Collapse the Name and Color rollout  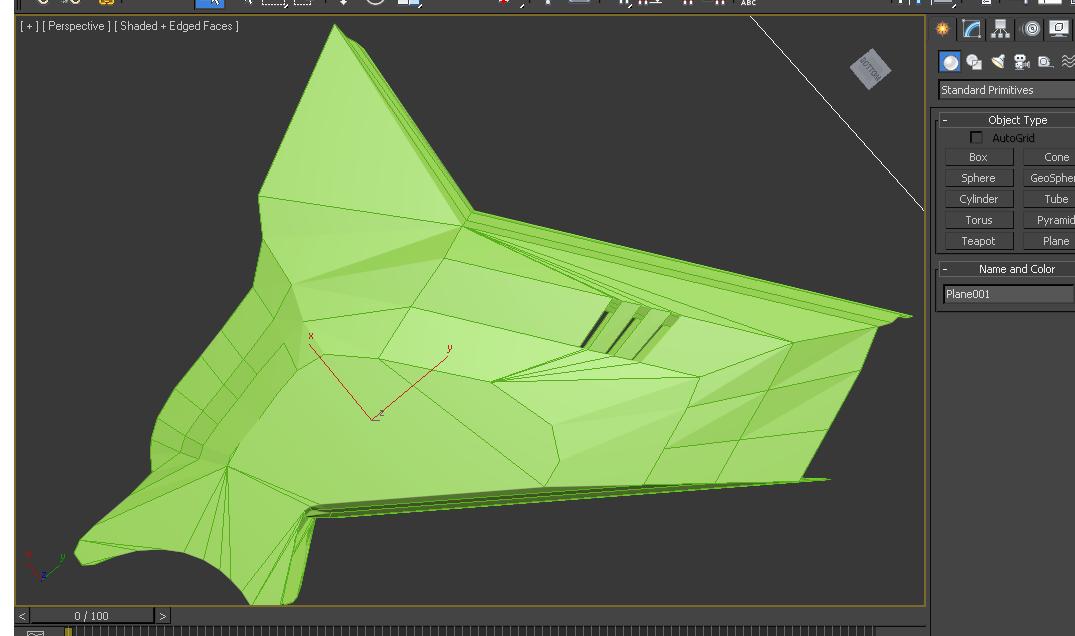944,269
